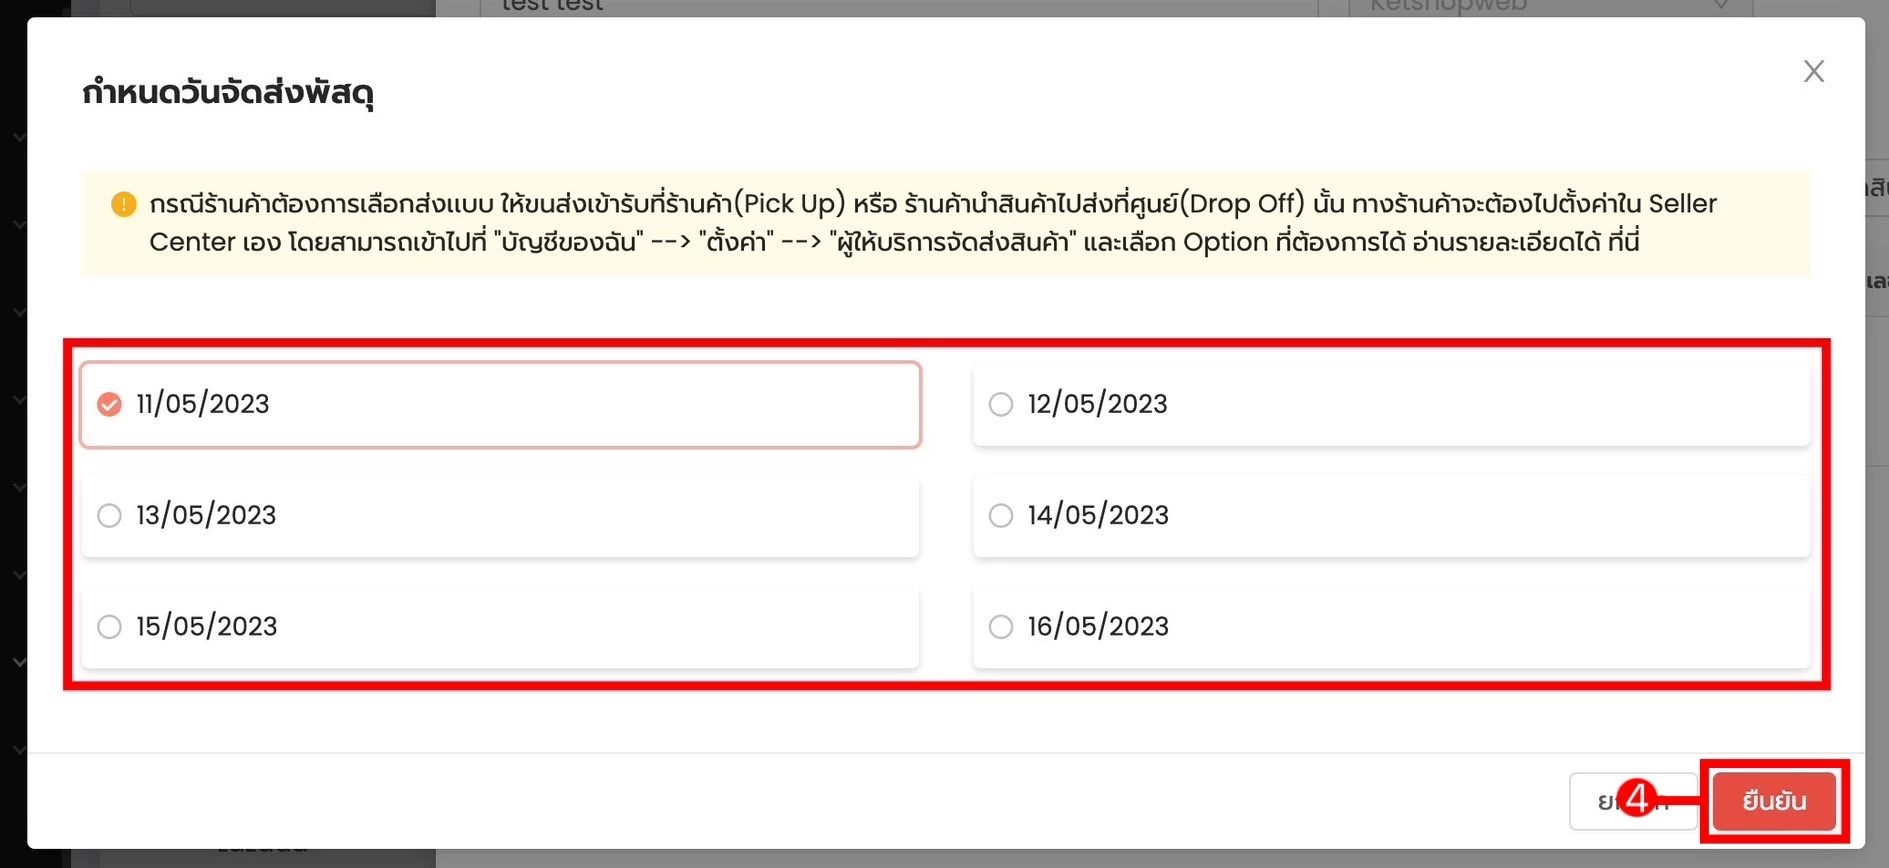Close the shipment date dialog with X
Screen dimensions: 1889x868
tap(1813, 71)
